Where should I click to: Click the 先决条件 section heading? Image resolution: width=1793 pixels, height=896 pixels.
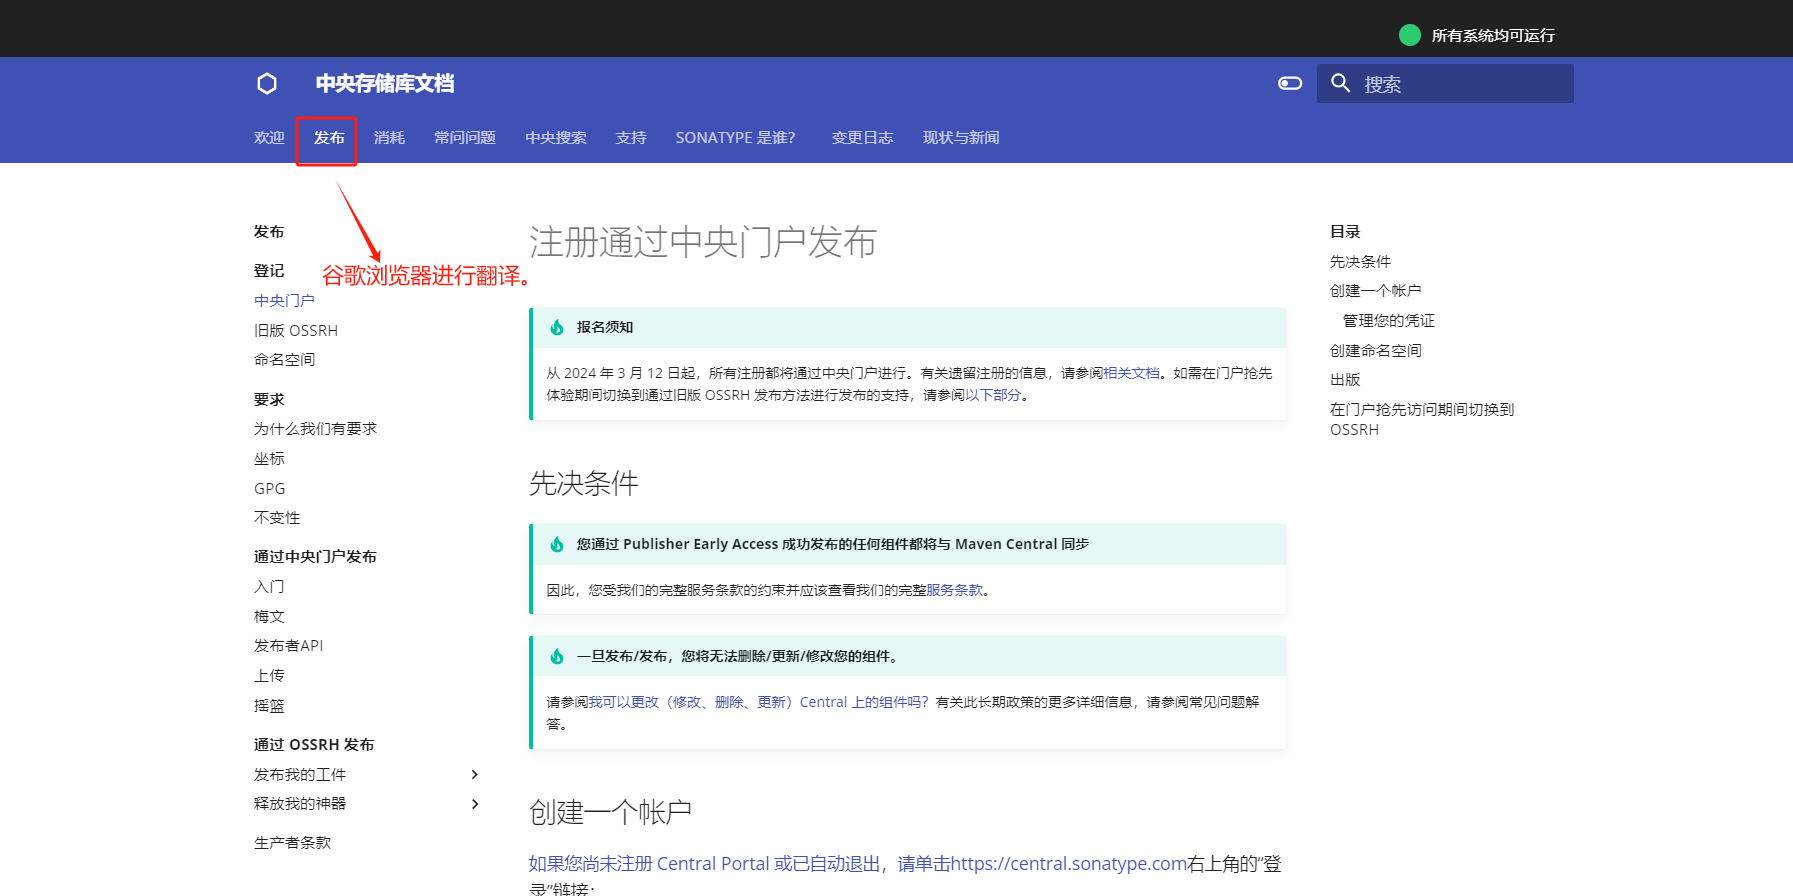click(x=584, y=484)
